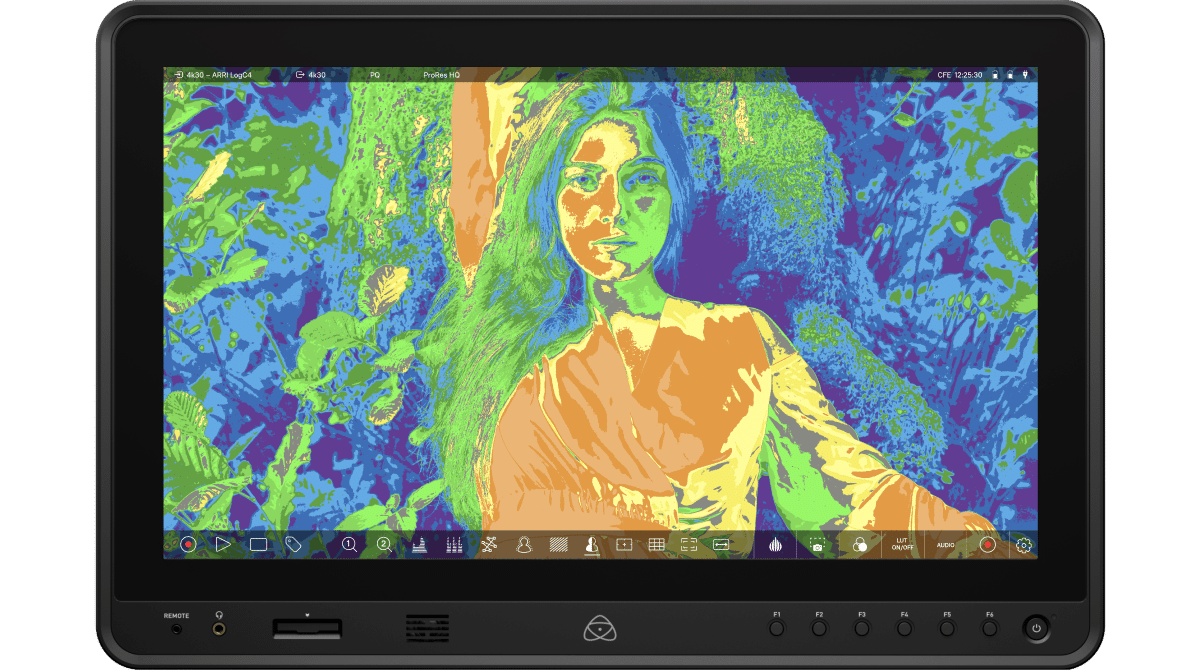Tap the Play triangle icon
Viewport: 1200px width, 670px height.
click(x=223, y=545)
